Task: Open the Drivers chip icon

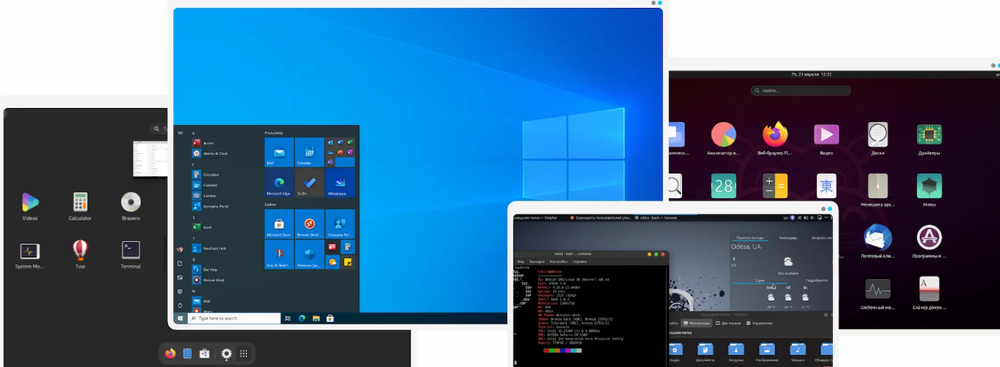Action: 929,135
